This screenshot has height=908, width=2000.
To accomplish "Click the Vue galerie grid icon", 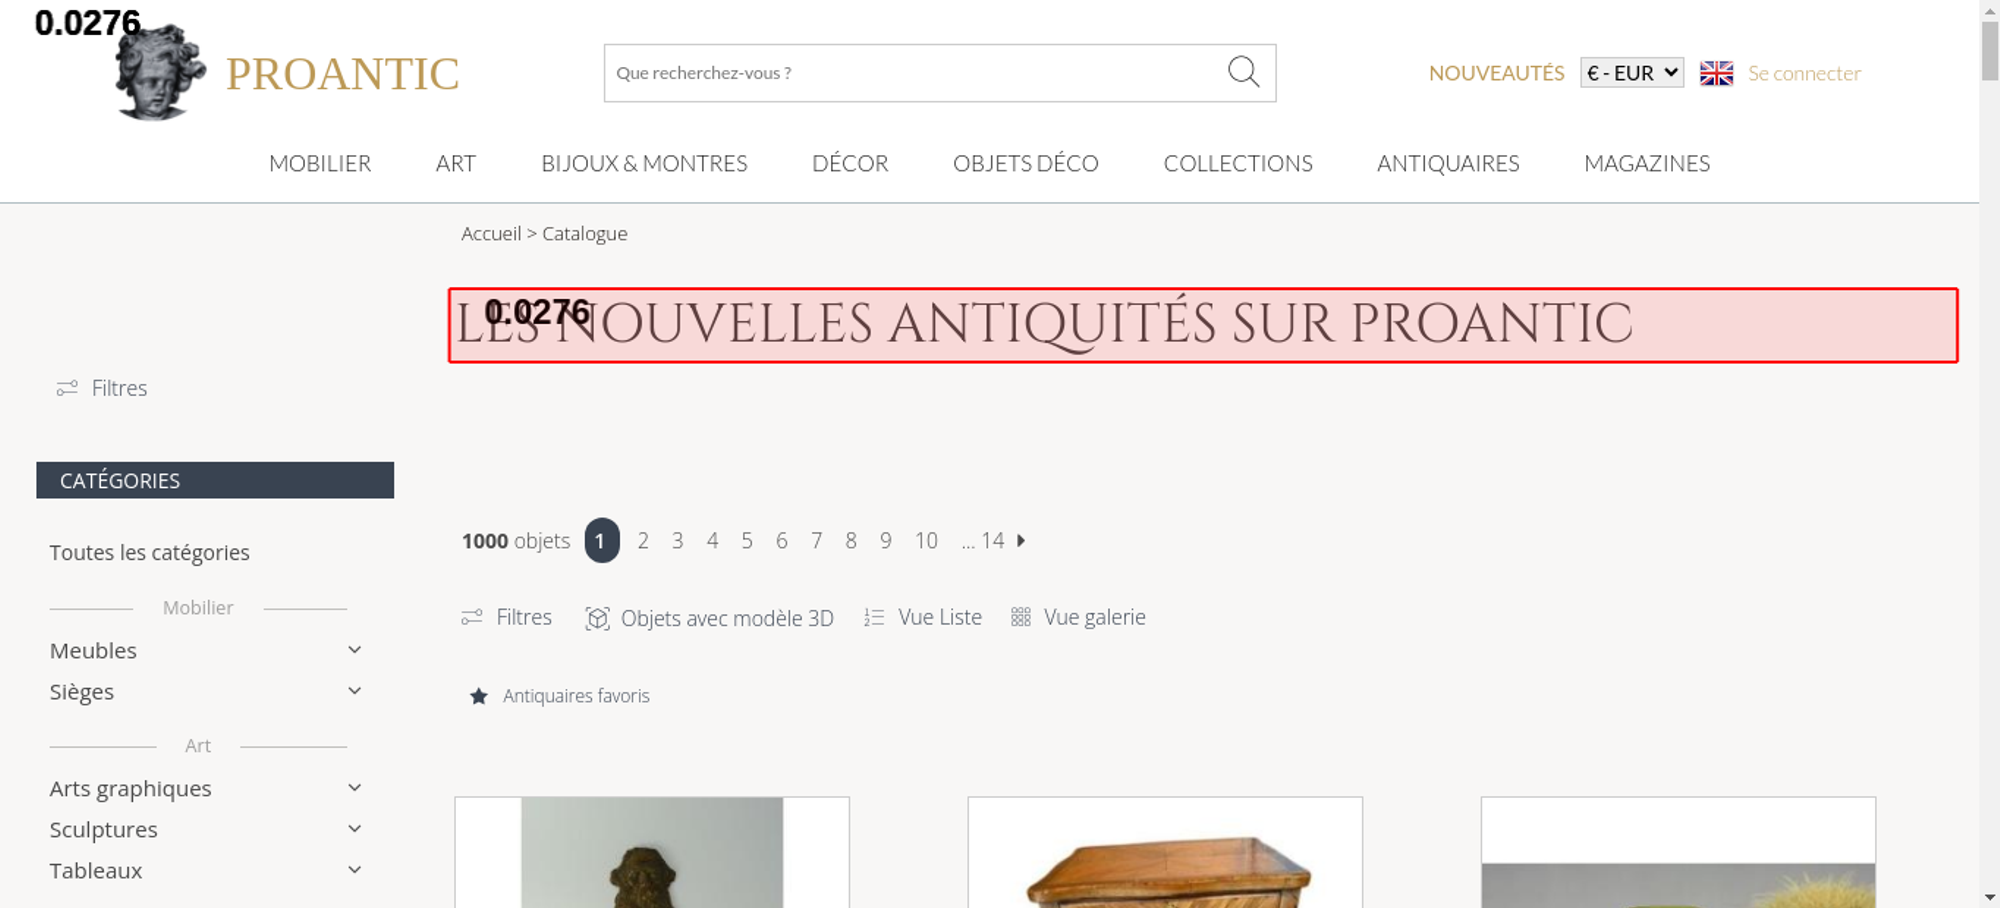I will [x=1020, y=617].
